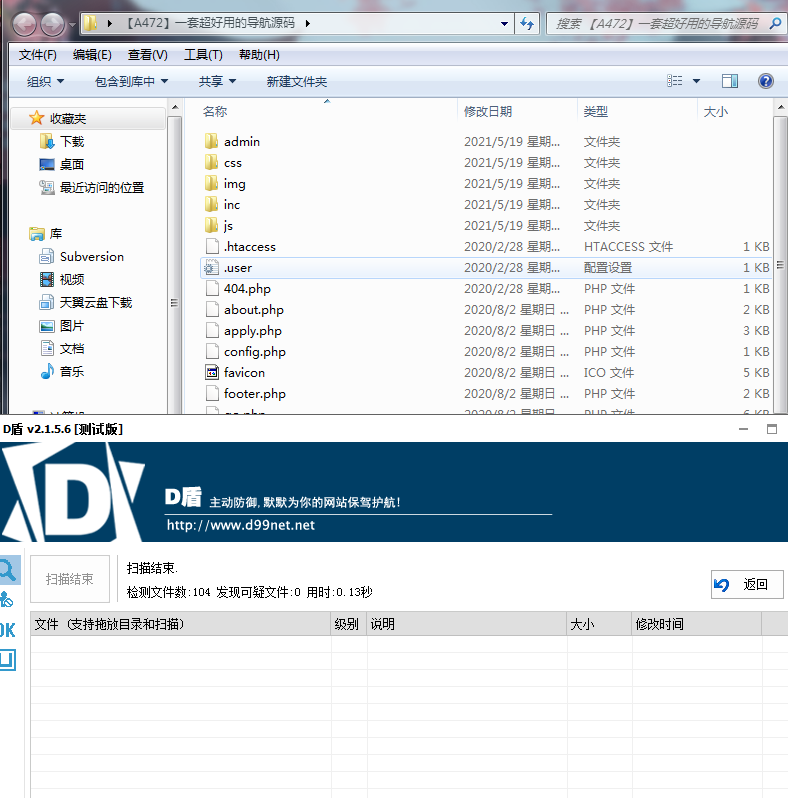Open the view options dropdown arrow

697,81
